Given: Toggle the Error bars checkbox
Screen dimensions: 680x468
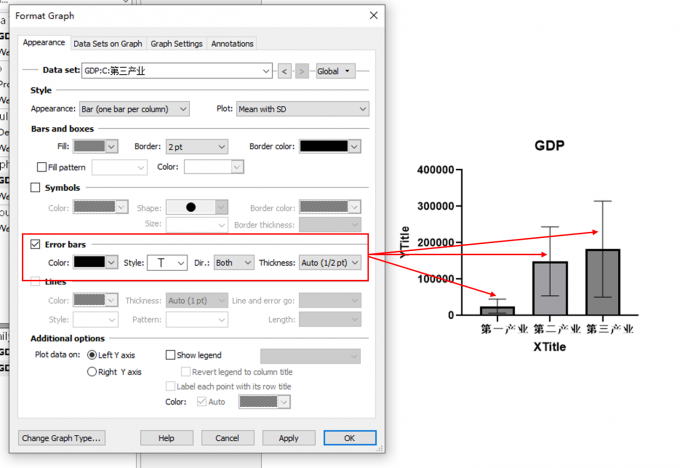Looking at the screenshot, I should click(x=36, y=244).
